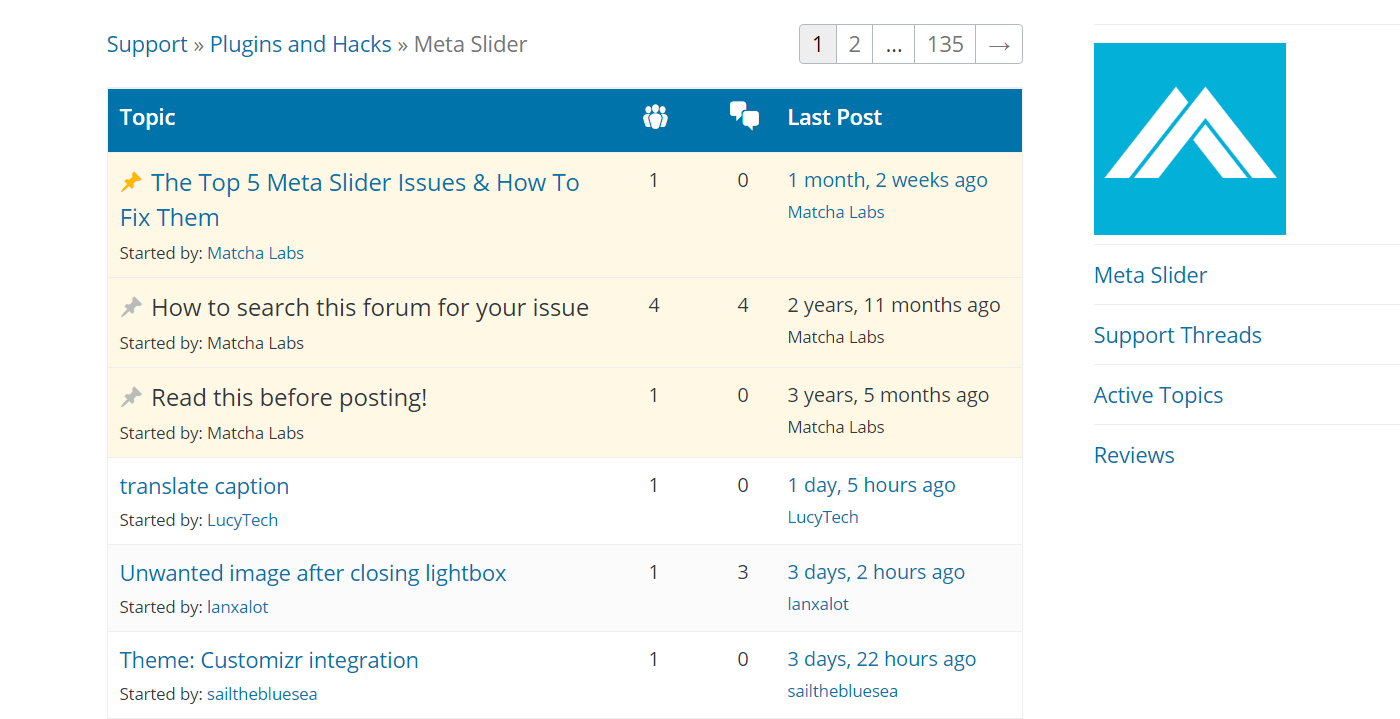Open sailthebluesea profile in Started by line
The width and height of the screenshot is (1400, 719).
[262, 694]
